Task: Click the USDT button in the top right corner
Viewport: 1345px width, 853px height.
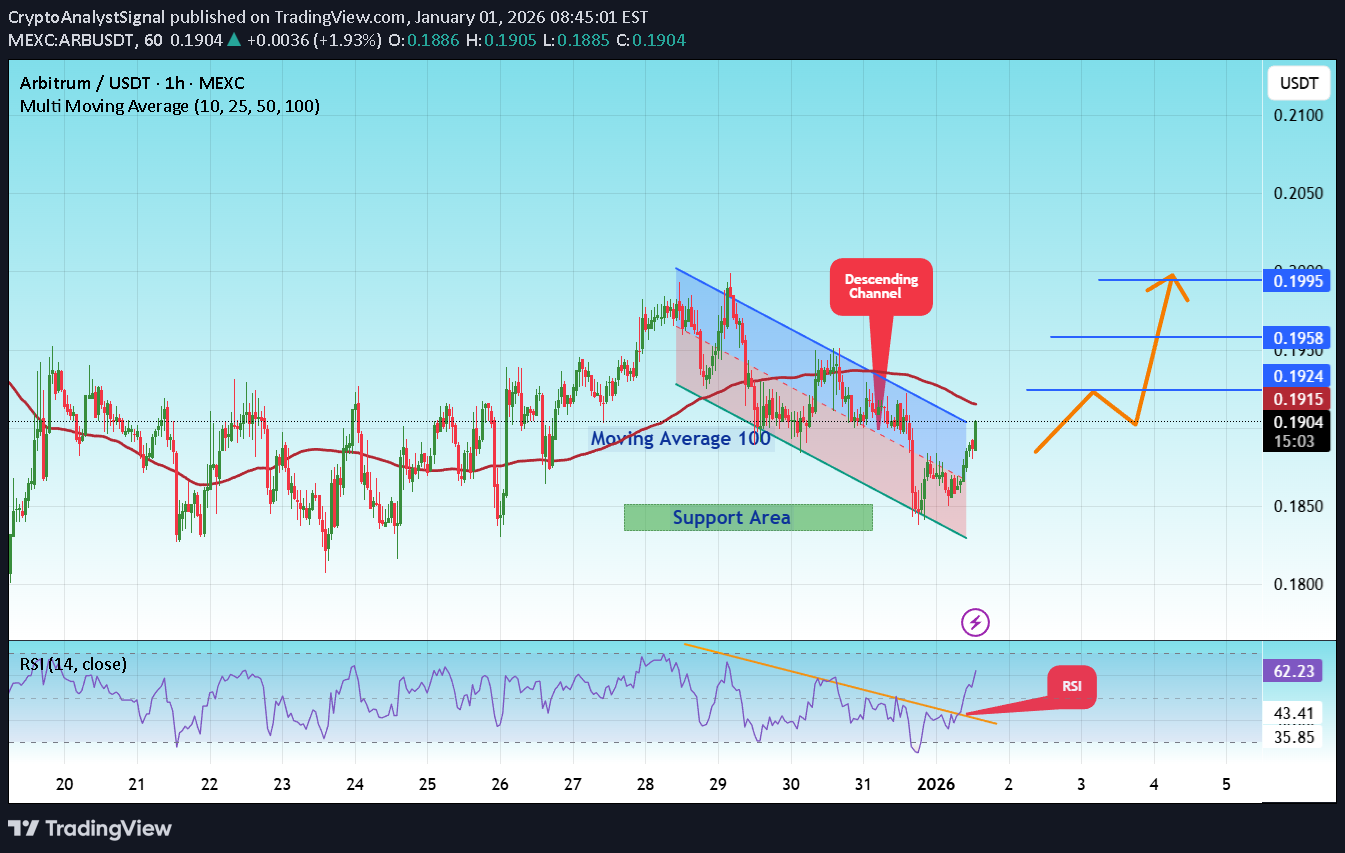Action: tap(1298, 83)
